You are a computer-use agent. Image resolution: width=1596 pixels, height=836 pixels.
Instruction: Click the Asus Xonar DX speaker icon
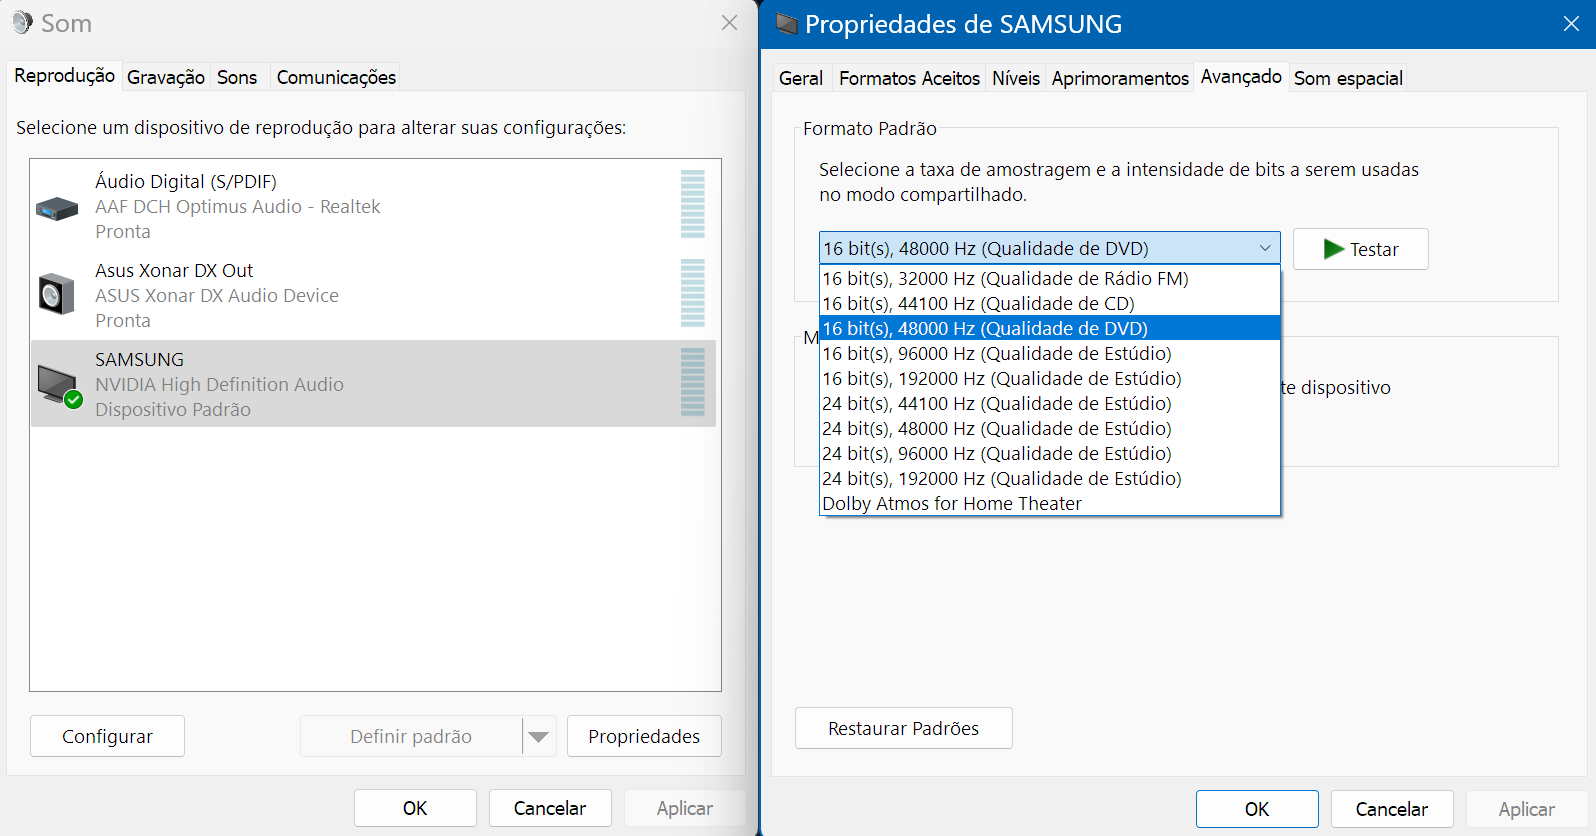point(56,294)
